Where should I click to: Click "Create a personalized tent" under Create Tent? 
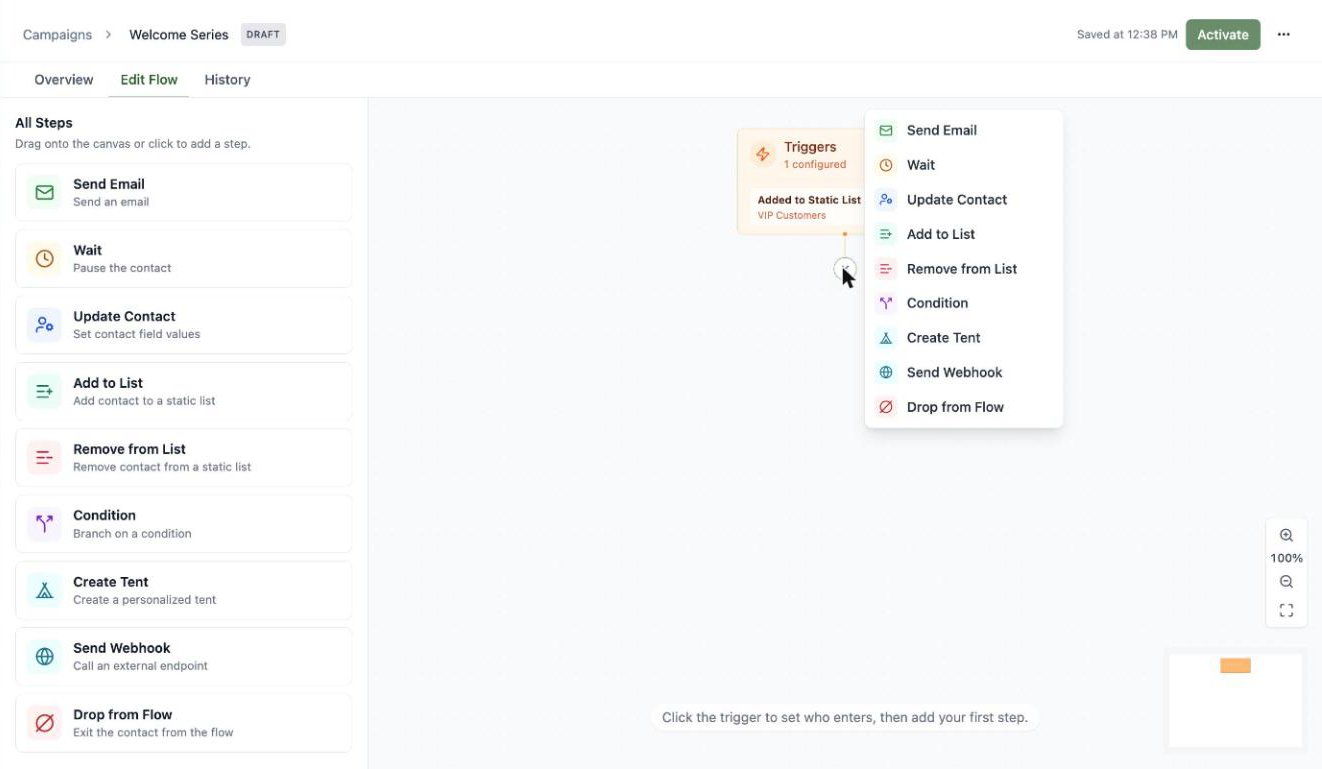click(x=145, y=600)
